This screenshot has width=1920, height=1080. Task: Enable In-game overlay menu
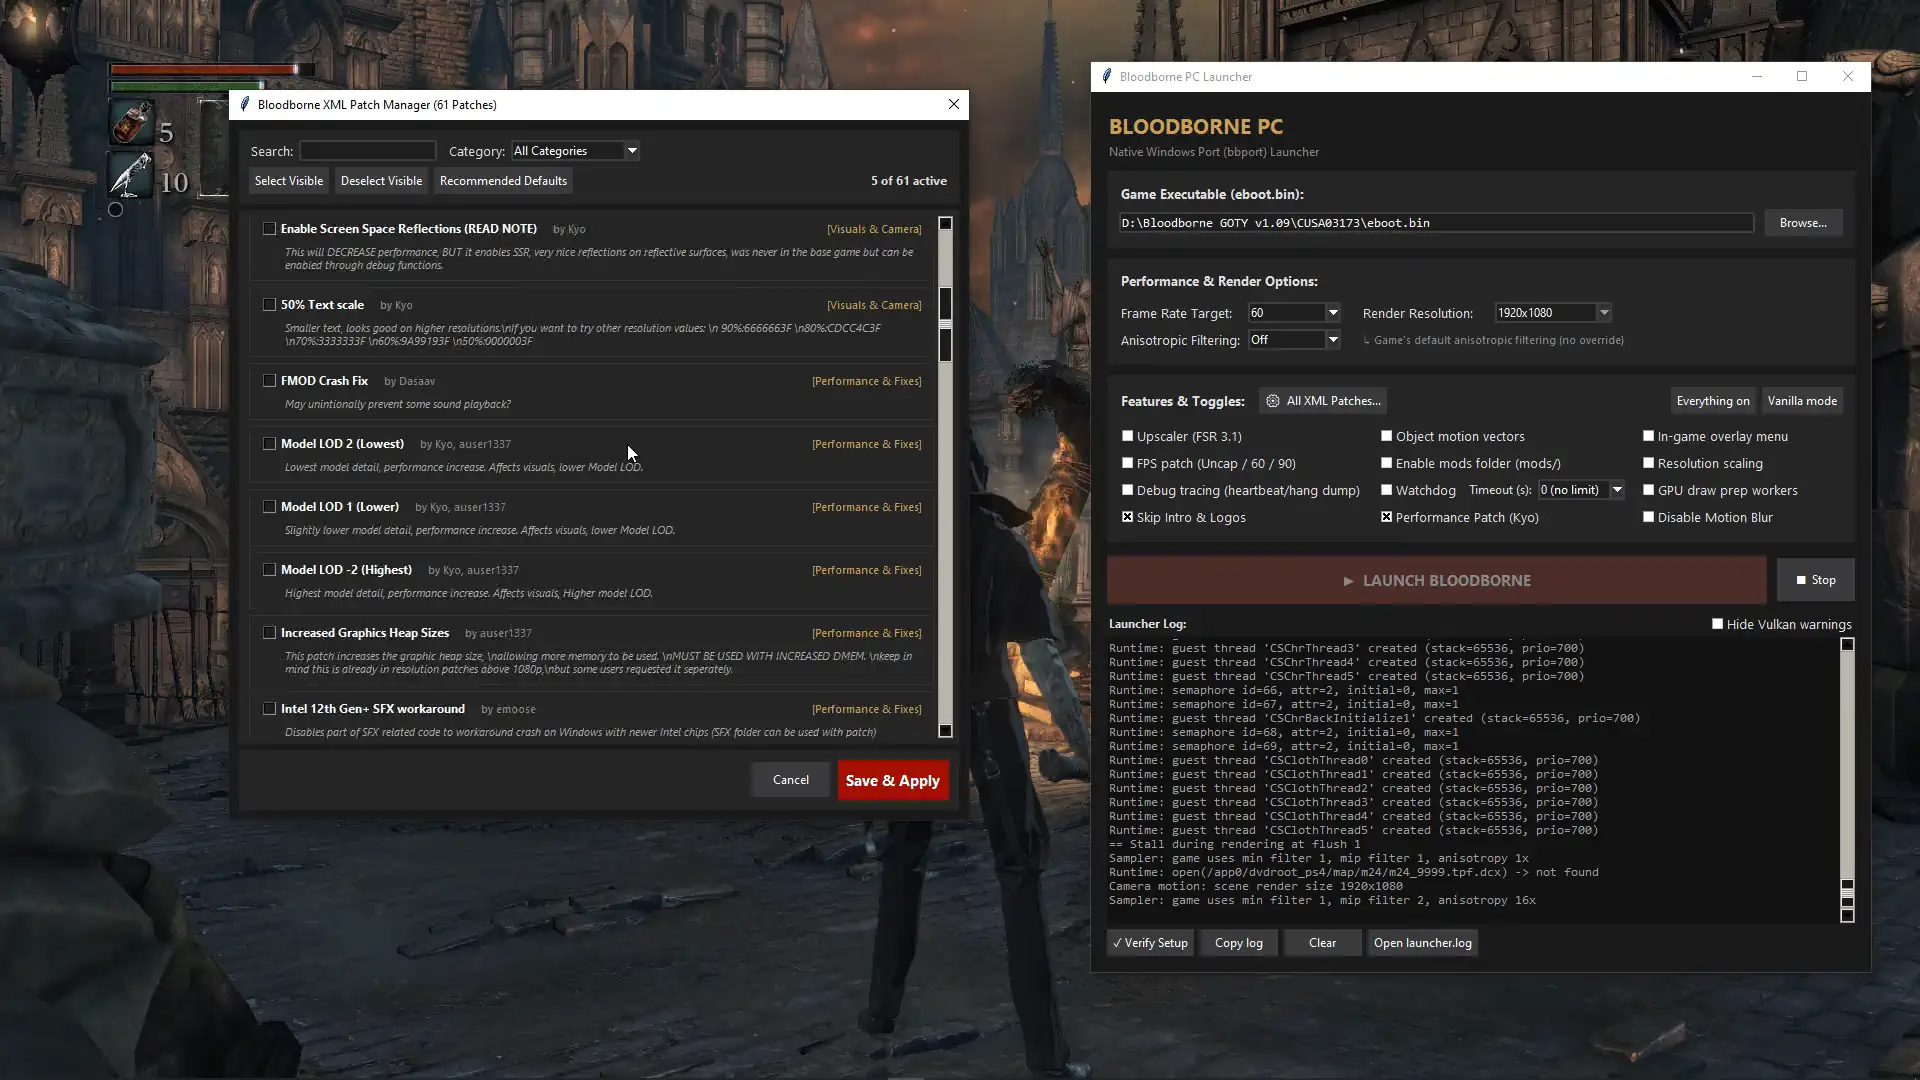1649,436
